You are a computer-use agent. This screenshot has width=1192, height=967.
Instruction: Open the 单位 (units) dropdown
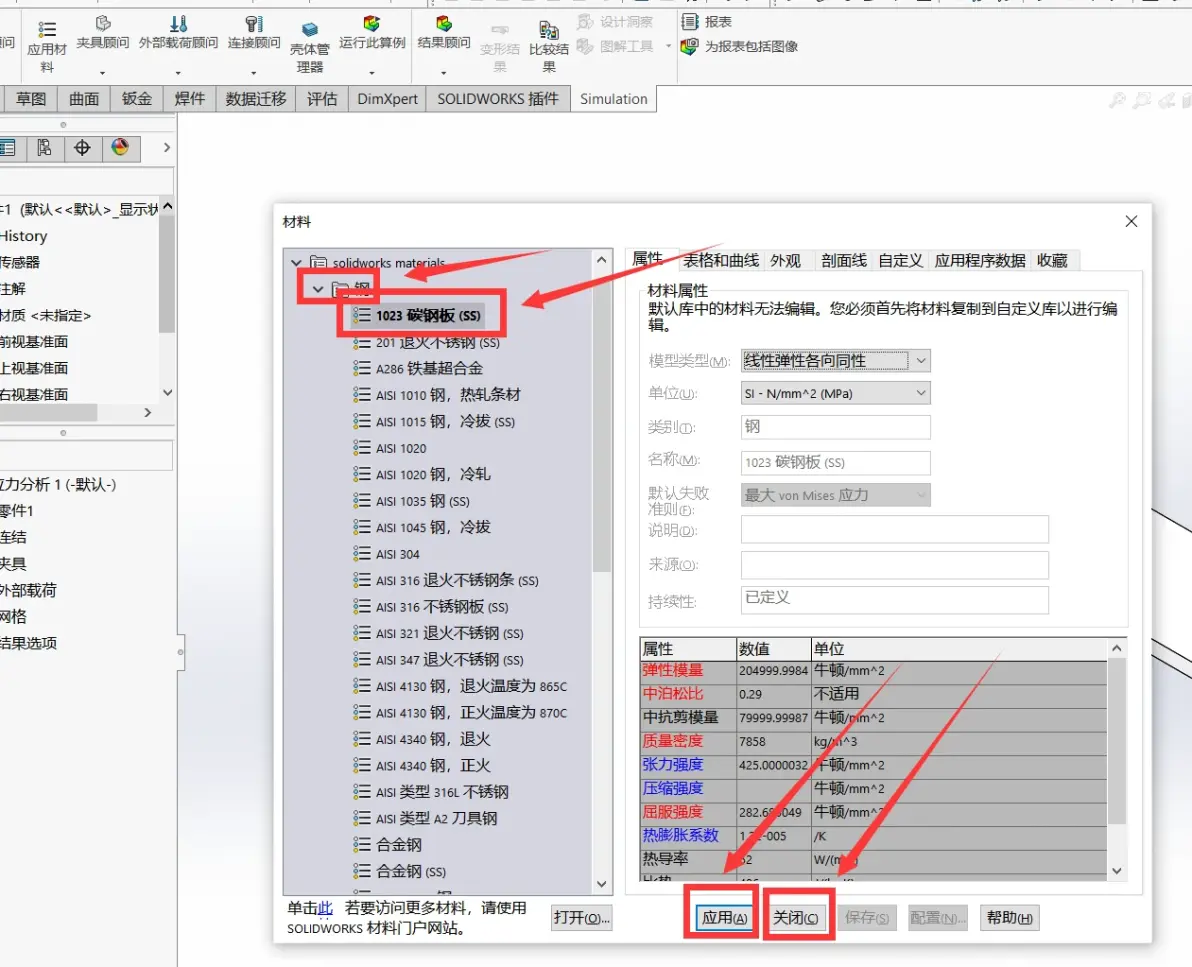coord(835,394)
